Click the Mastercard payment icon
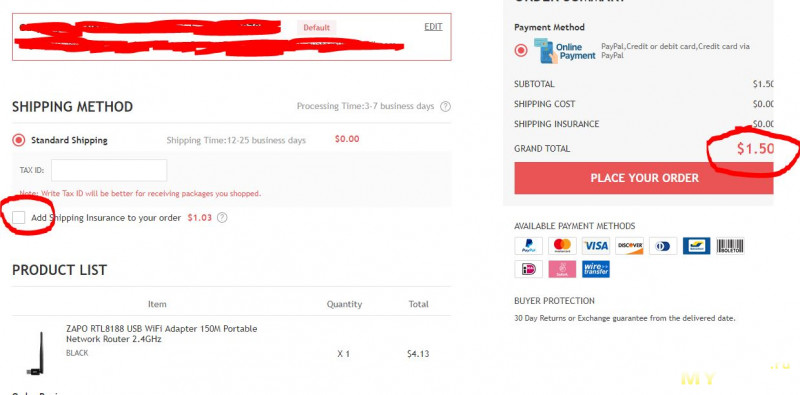Screen dimensions: 800x395 click(562, 246)
